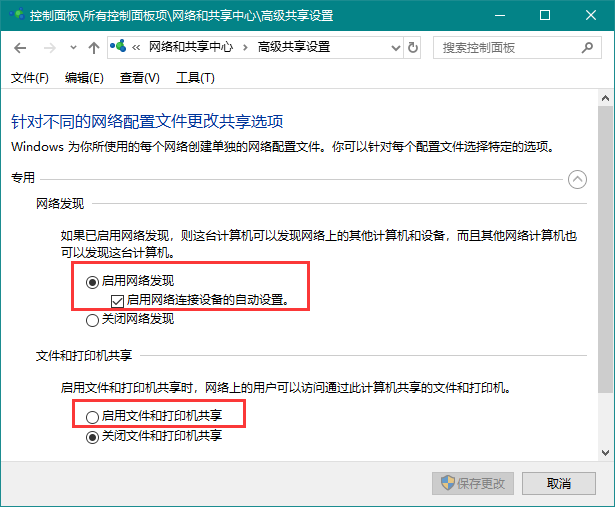
Task: Select 关闭文件和打印机共享 radio button
Action: tap(92, 437)
